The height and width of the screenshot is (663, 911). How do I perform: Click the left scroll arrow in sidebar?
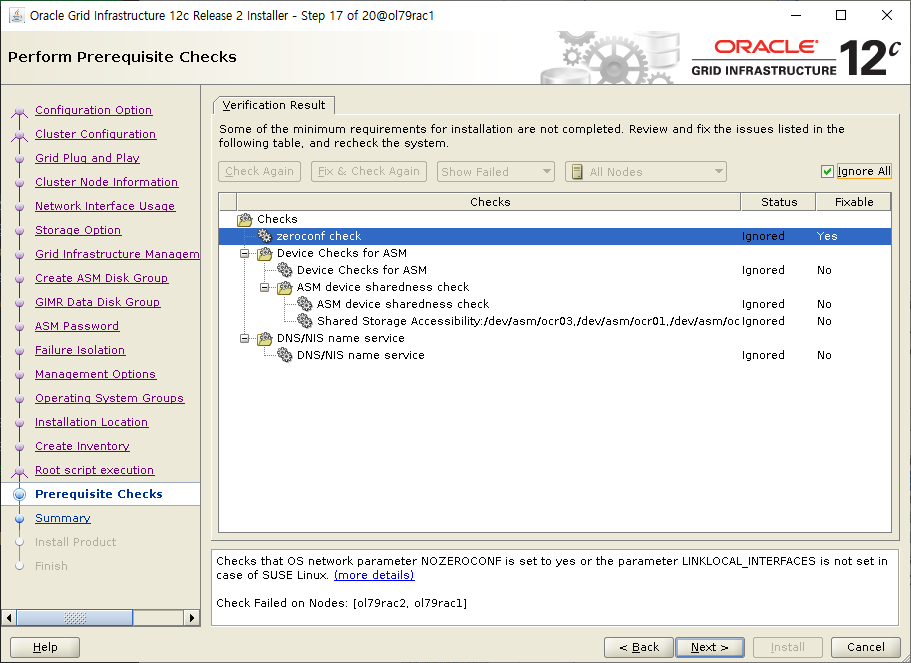tap(9, 618)
